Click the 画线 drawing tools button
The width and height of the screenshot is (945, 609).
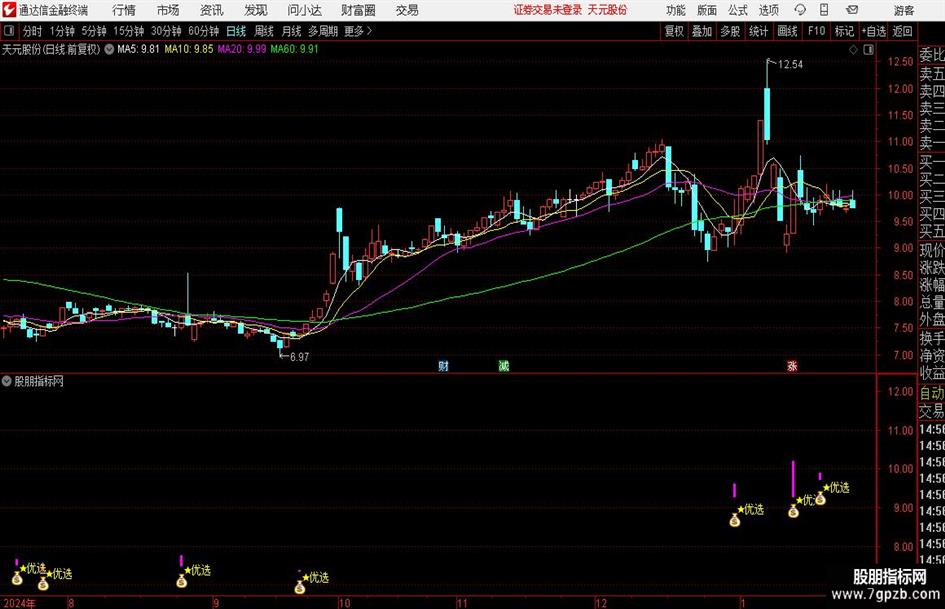(x=787, y=31)
